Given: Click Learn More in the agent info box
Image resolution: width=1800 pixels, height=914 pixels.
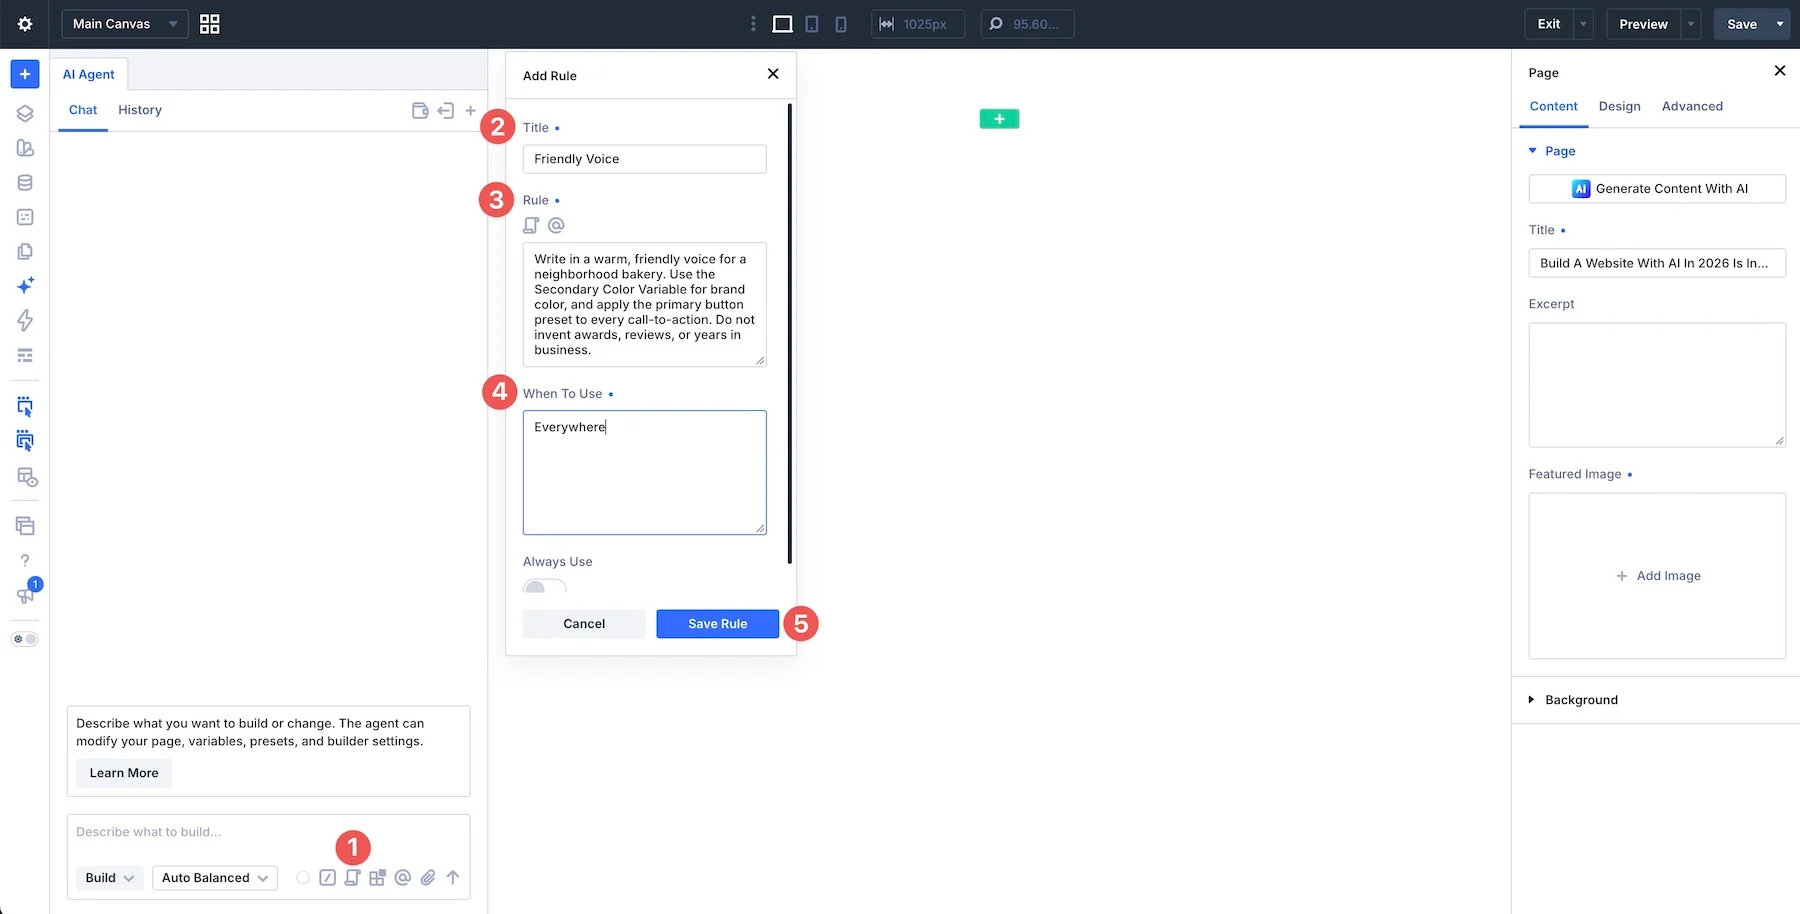Looking at the screenshot, I should tap(124, 773).
